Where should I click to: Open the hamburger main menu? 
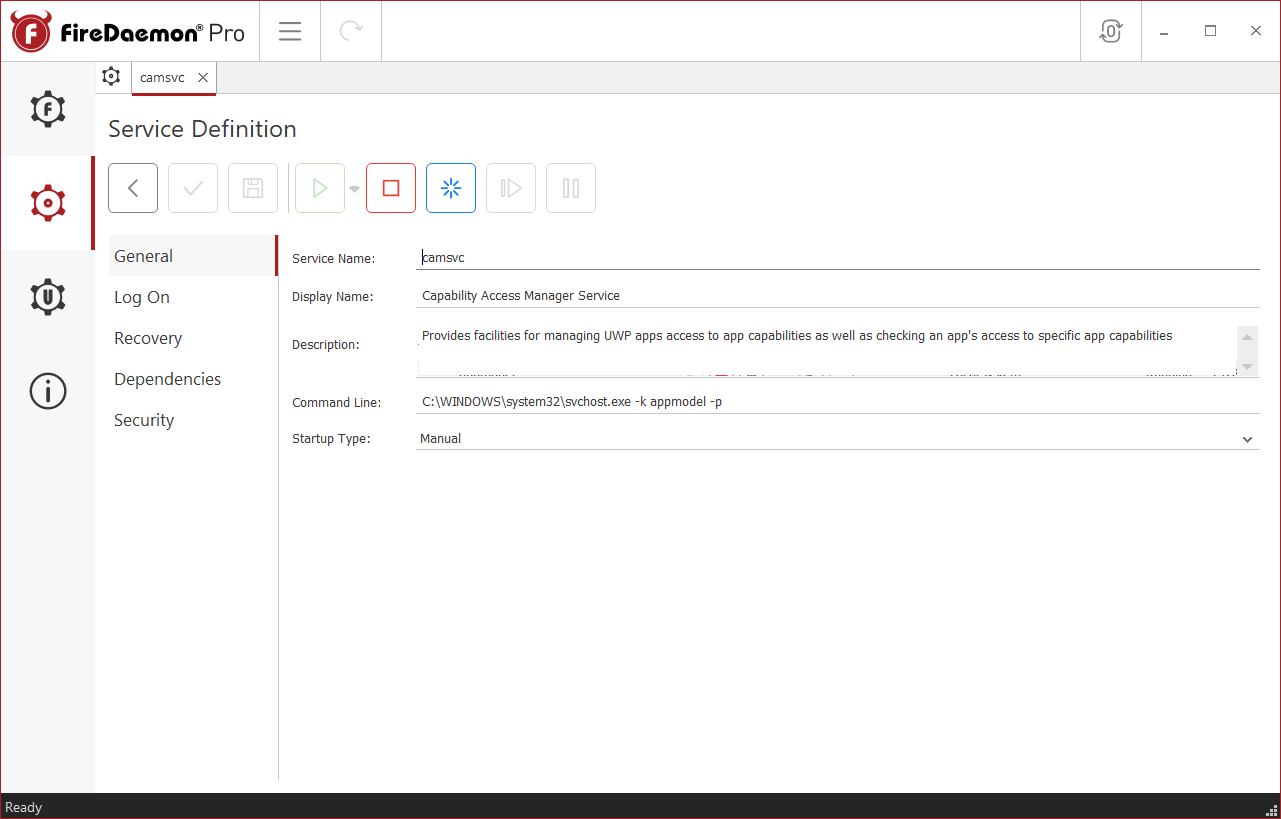click(290, 31)
